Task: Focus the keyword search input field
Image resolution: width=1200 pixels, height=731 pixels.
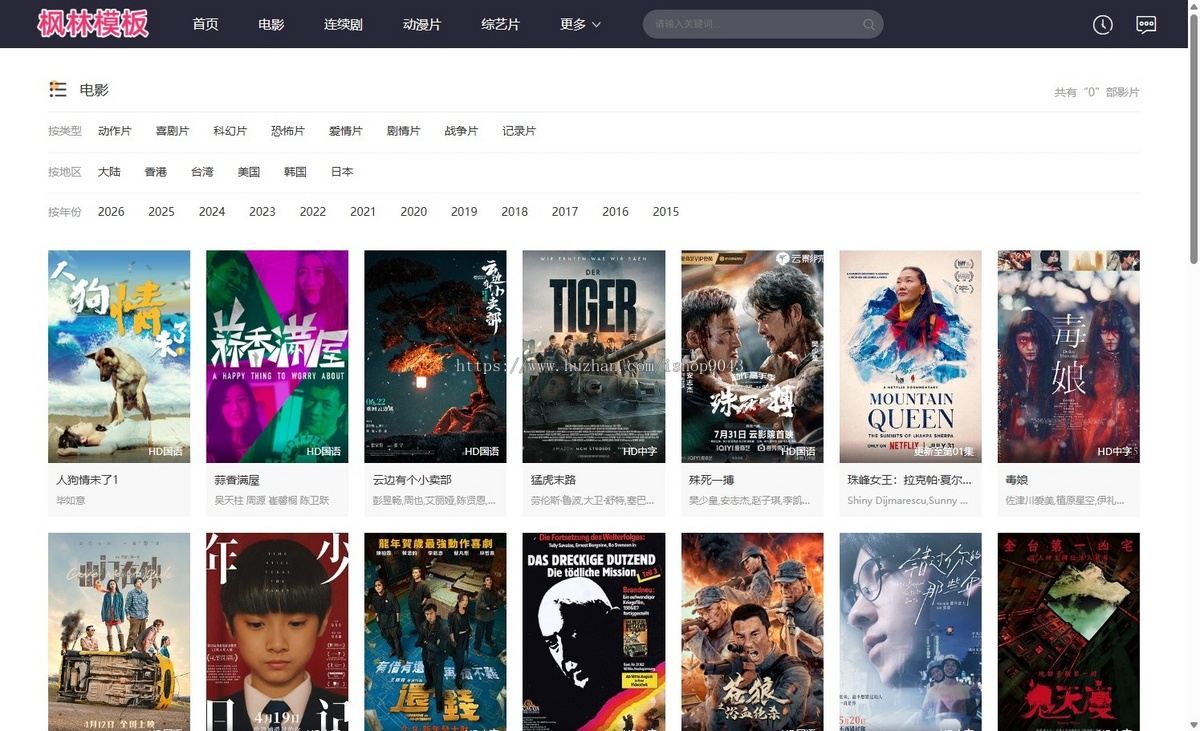Action: [762, 24]
